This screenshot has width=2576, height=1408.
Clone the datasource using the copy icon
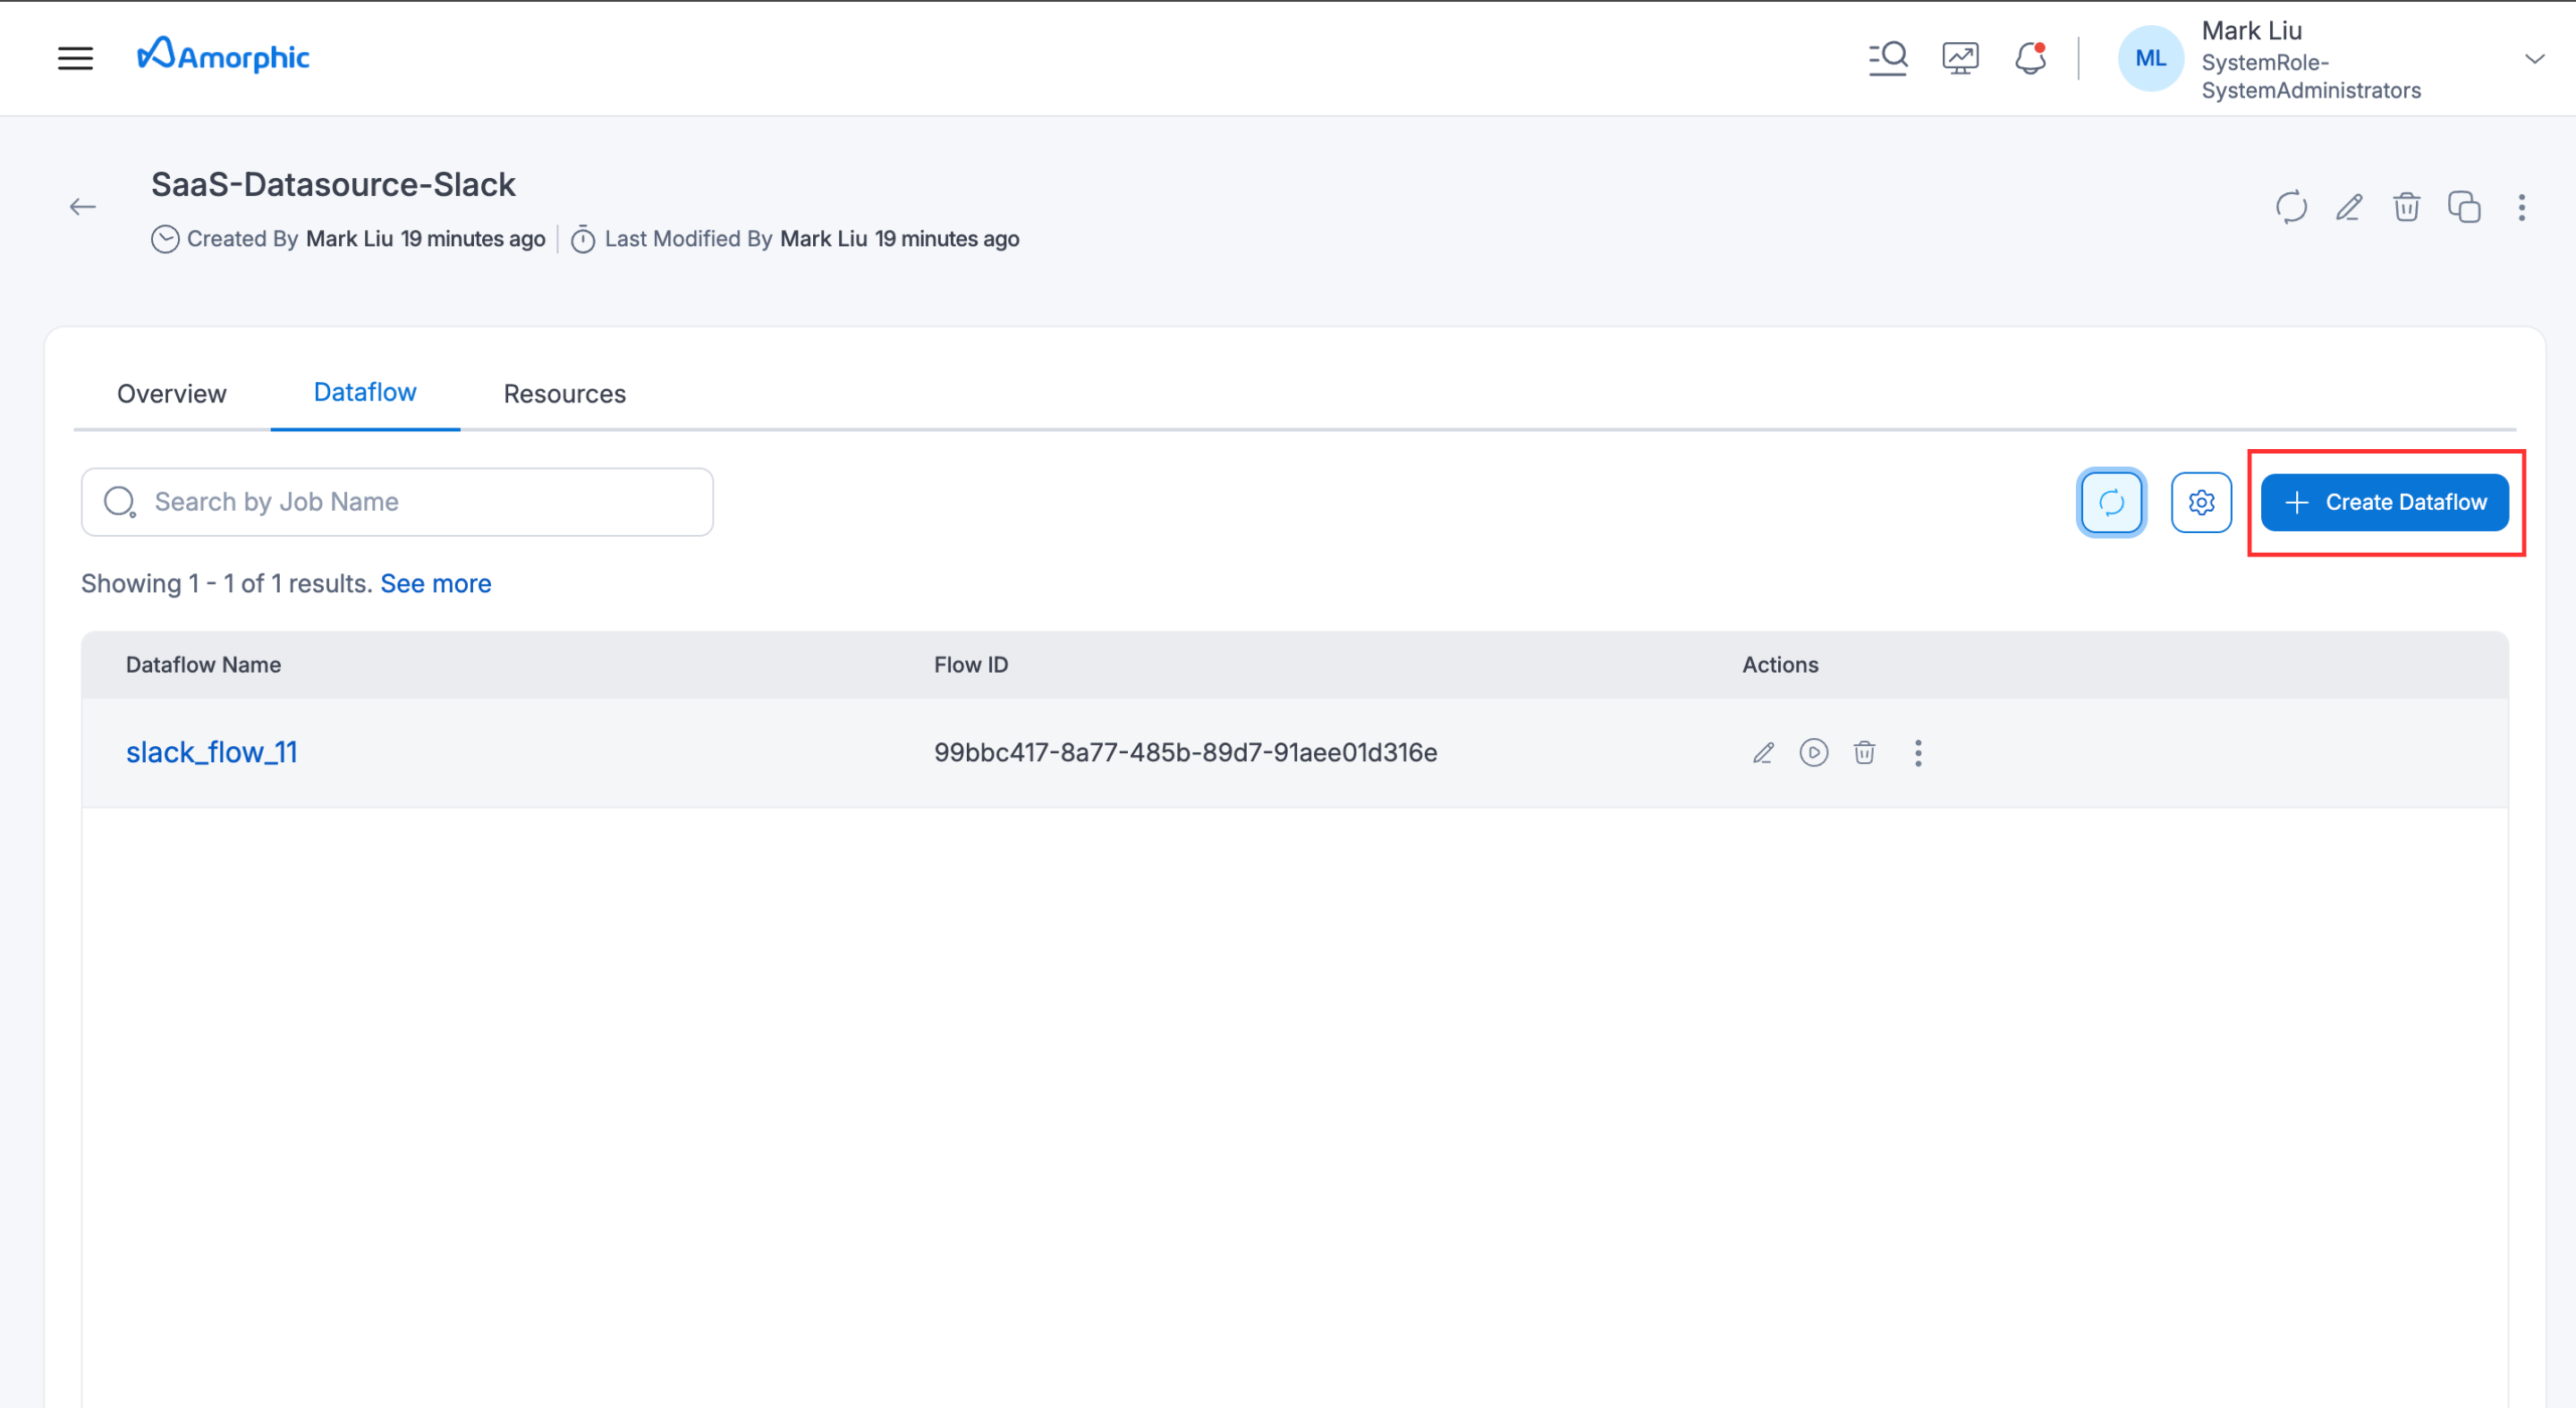[x=2464, y=207]
